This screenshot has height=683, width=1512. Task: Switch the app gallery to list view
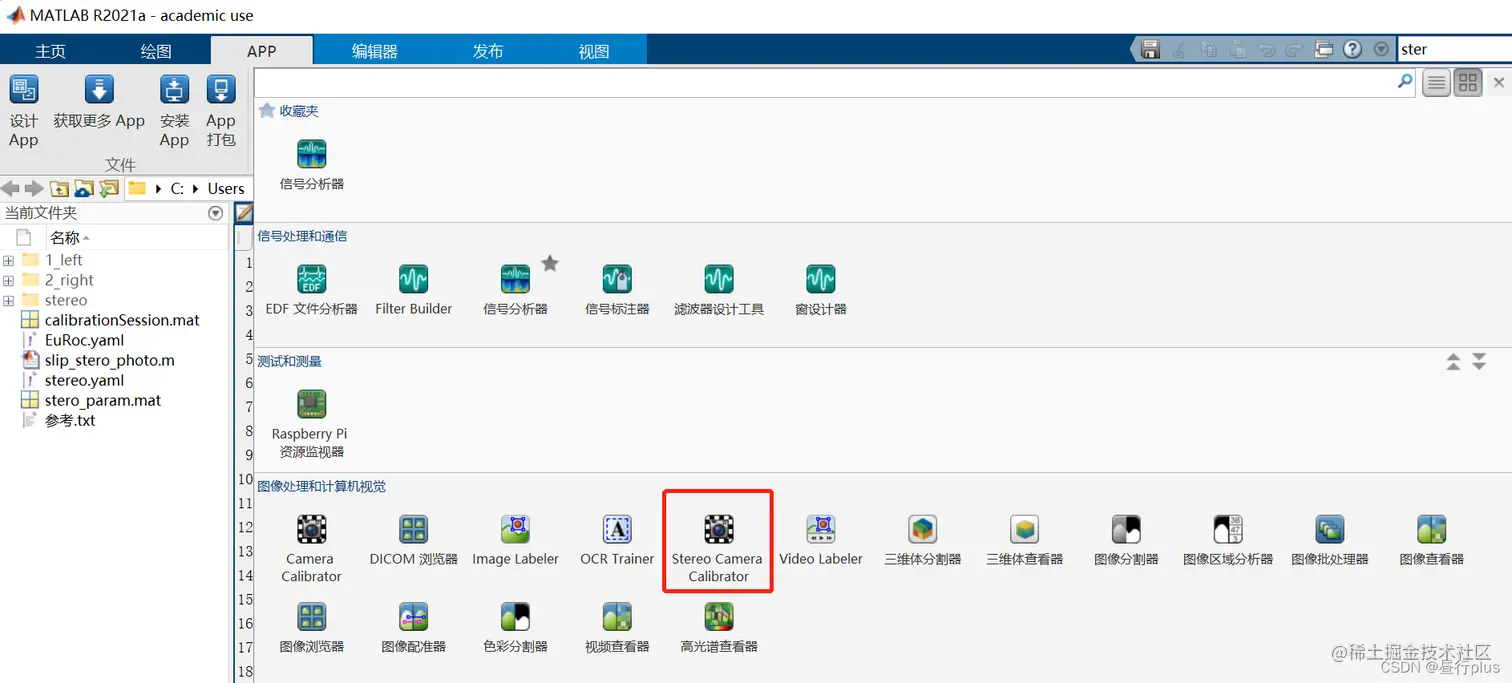[1437, 83]
